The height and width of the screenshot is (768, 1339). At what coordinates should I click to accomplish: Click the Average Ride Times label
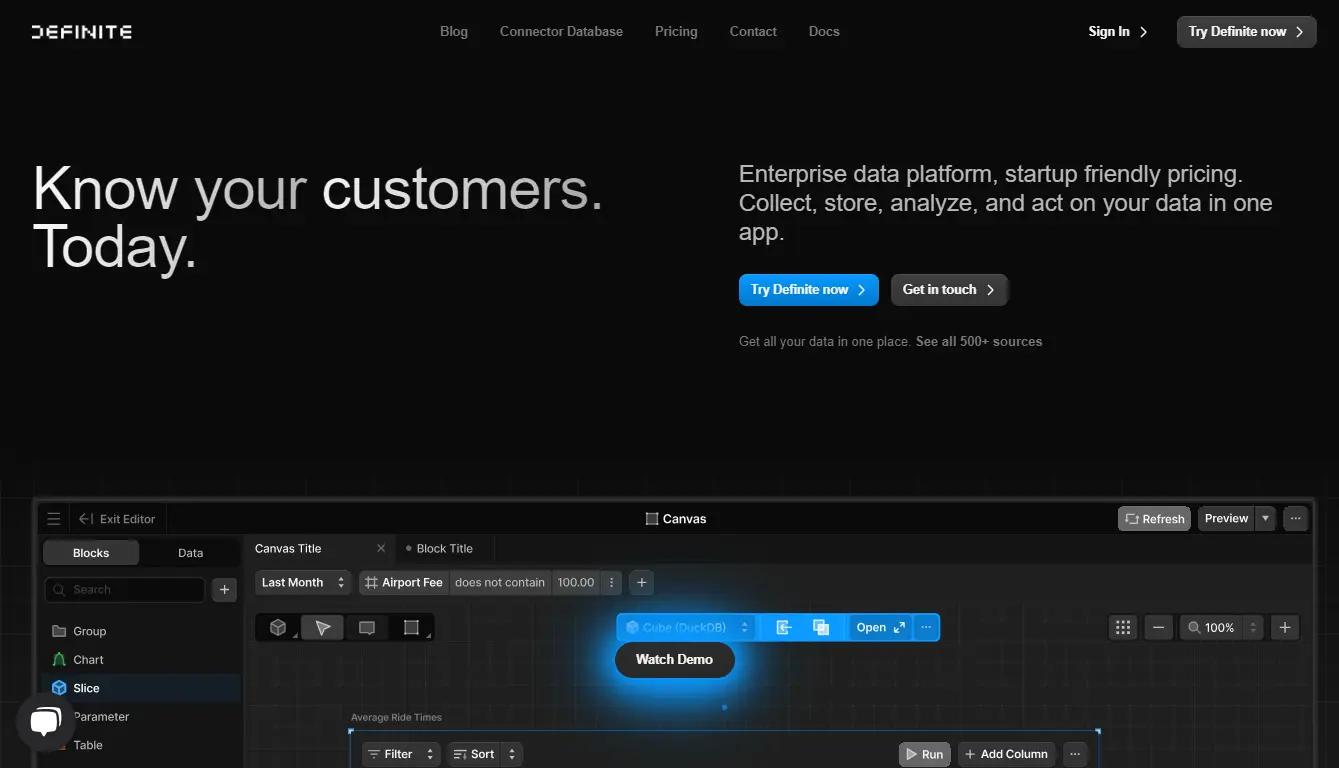pyautogui.click(x=396, y=717)
